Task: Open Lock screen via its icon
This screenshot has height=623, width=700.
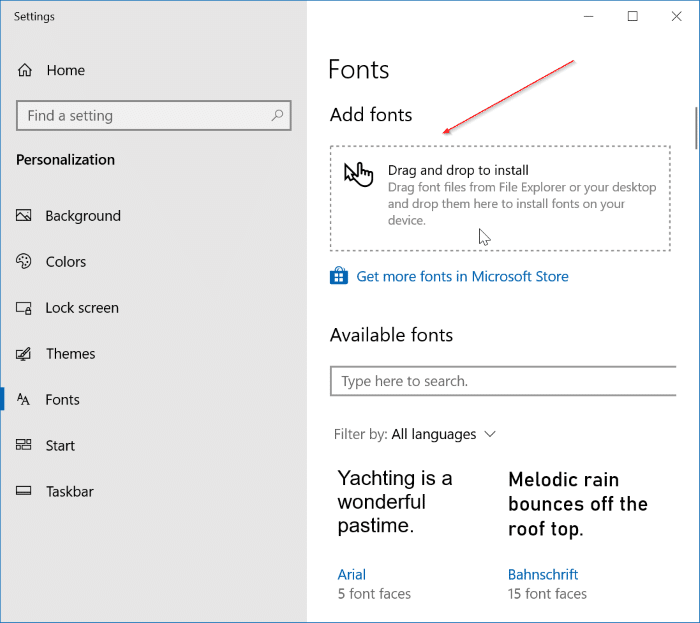Action: (x=25, y=308)
